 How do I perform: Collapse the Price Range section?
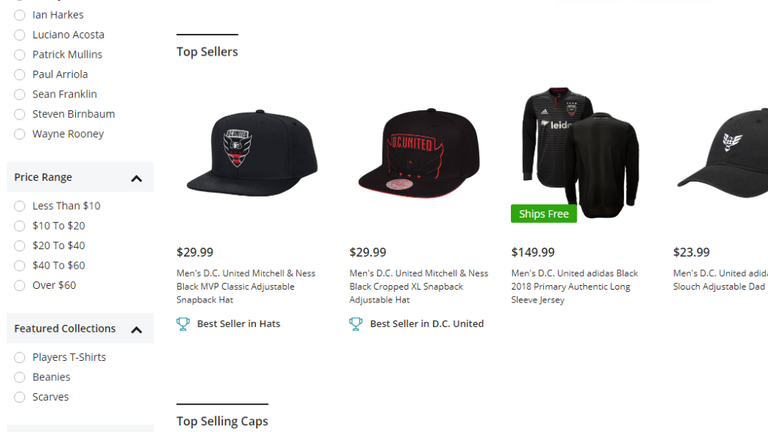point(136,178)
